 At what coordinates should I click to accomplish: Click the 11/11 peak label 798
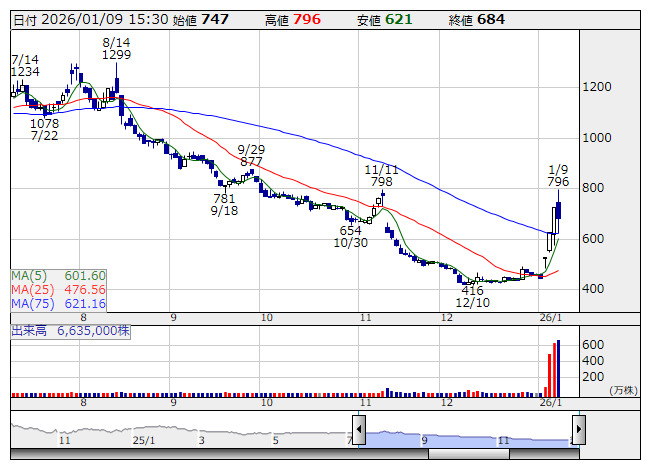[381, 182]
